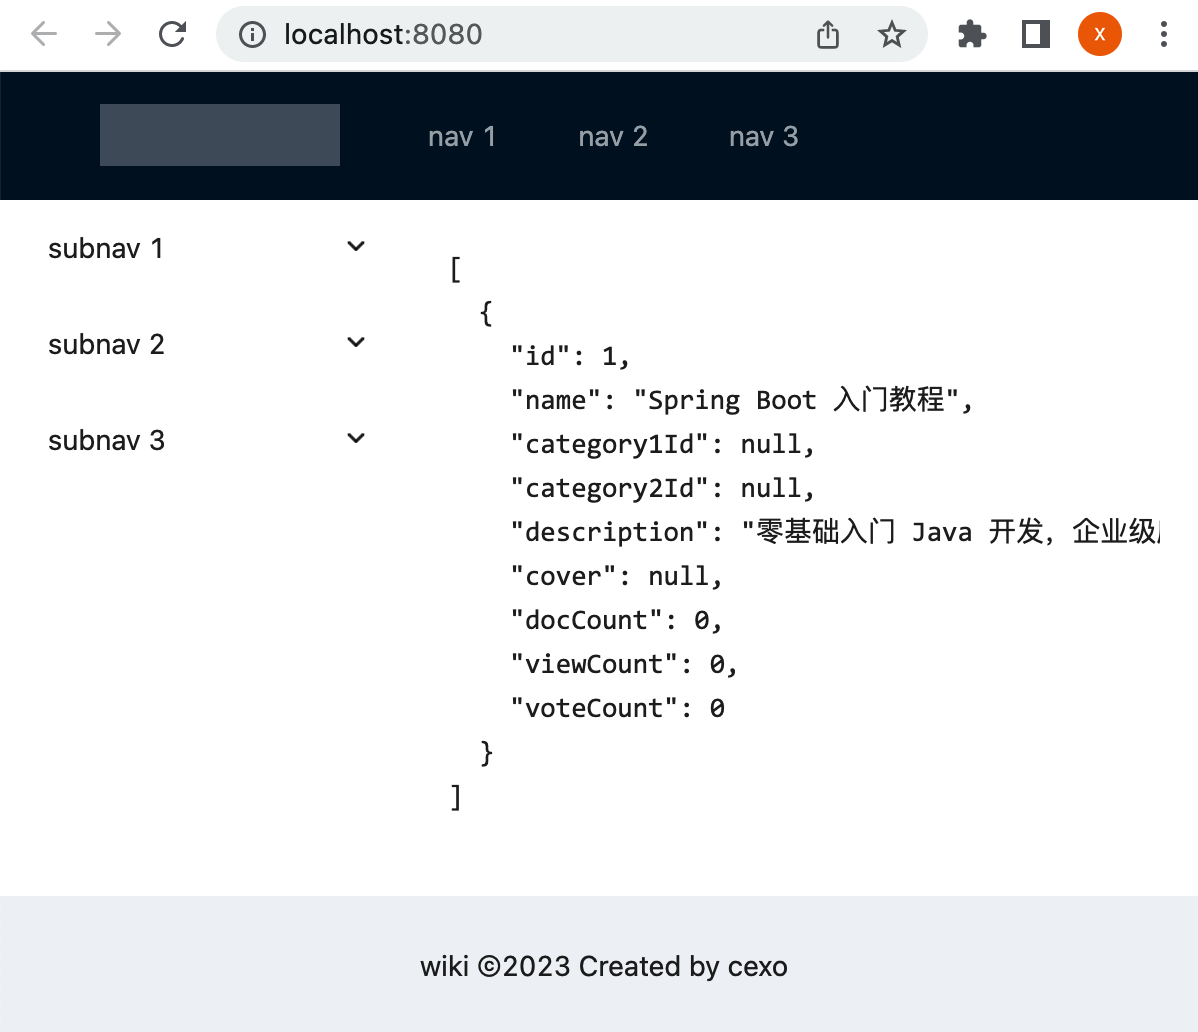Click the wiki footer credit text
The height and width of the screenshot is (1032, 1198).
[603, 966]
